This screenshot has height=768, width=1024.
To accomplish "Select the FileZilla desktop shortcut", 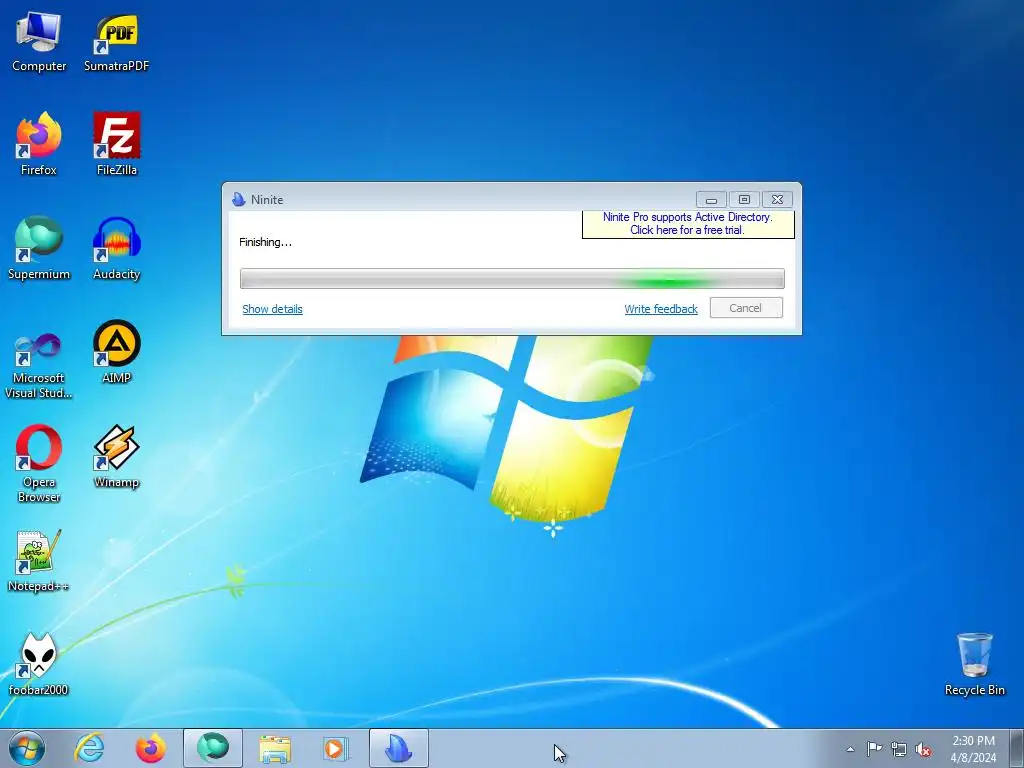I will click(116, 144).
